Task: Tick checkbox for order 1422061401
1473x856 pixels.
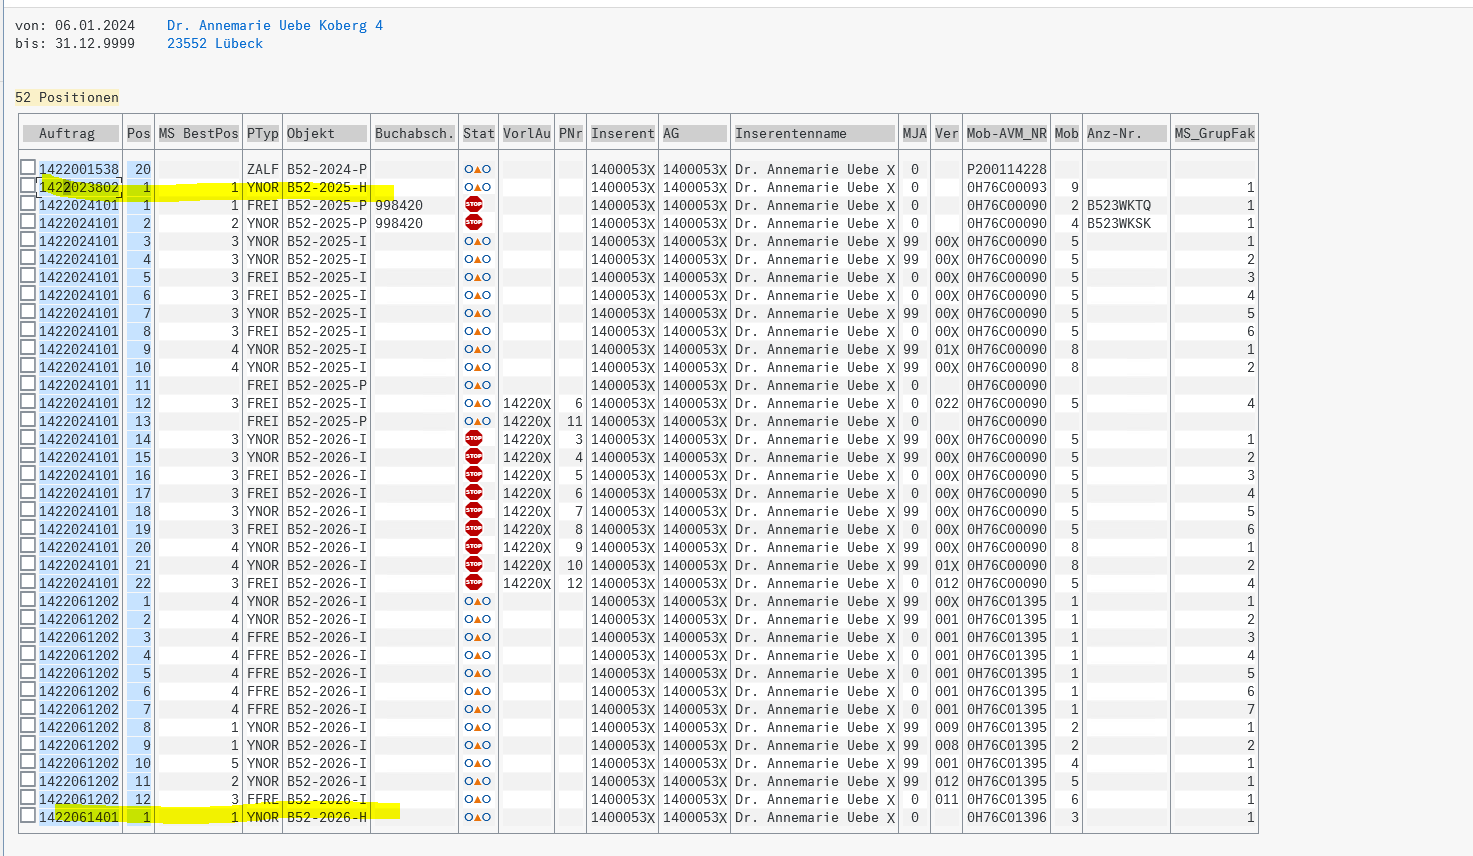Action: 28,816
